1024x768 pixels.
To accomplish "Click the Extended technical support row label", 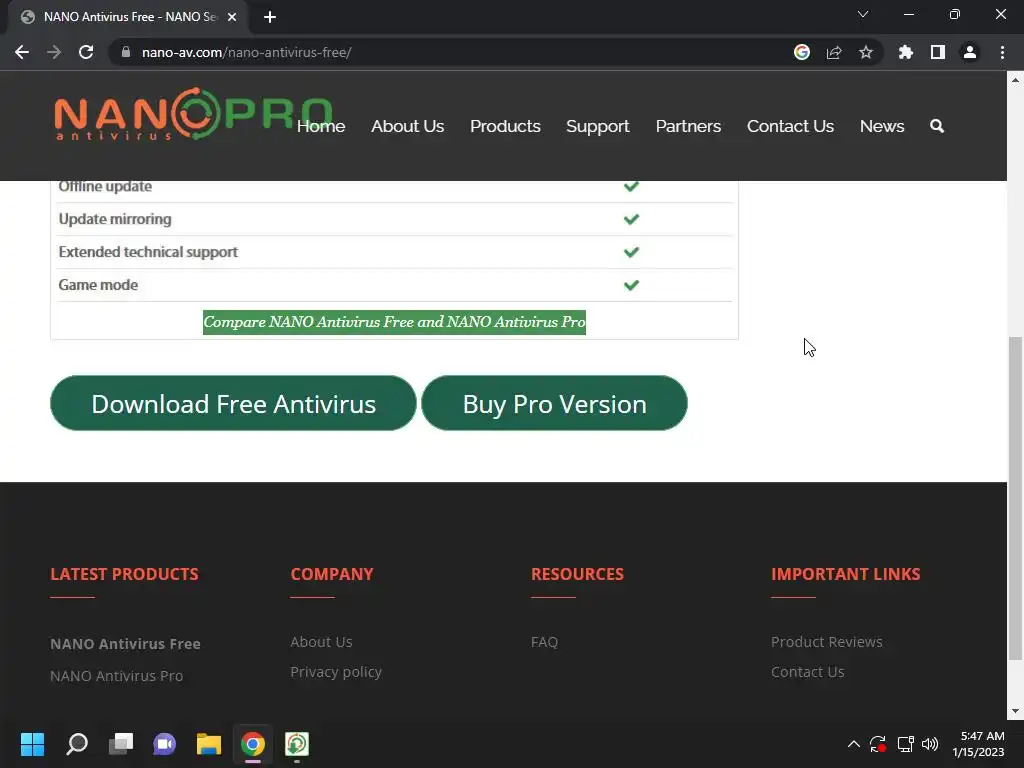I will 148,252.
